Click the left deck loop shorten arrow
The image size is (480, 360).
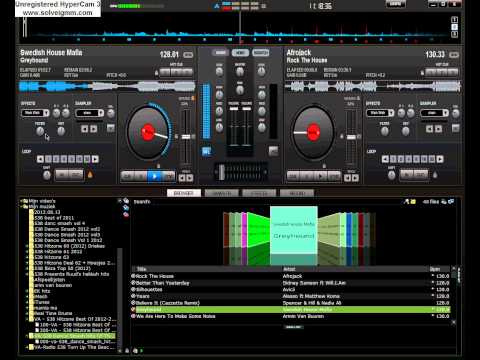pos(40,159)
